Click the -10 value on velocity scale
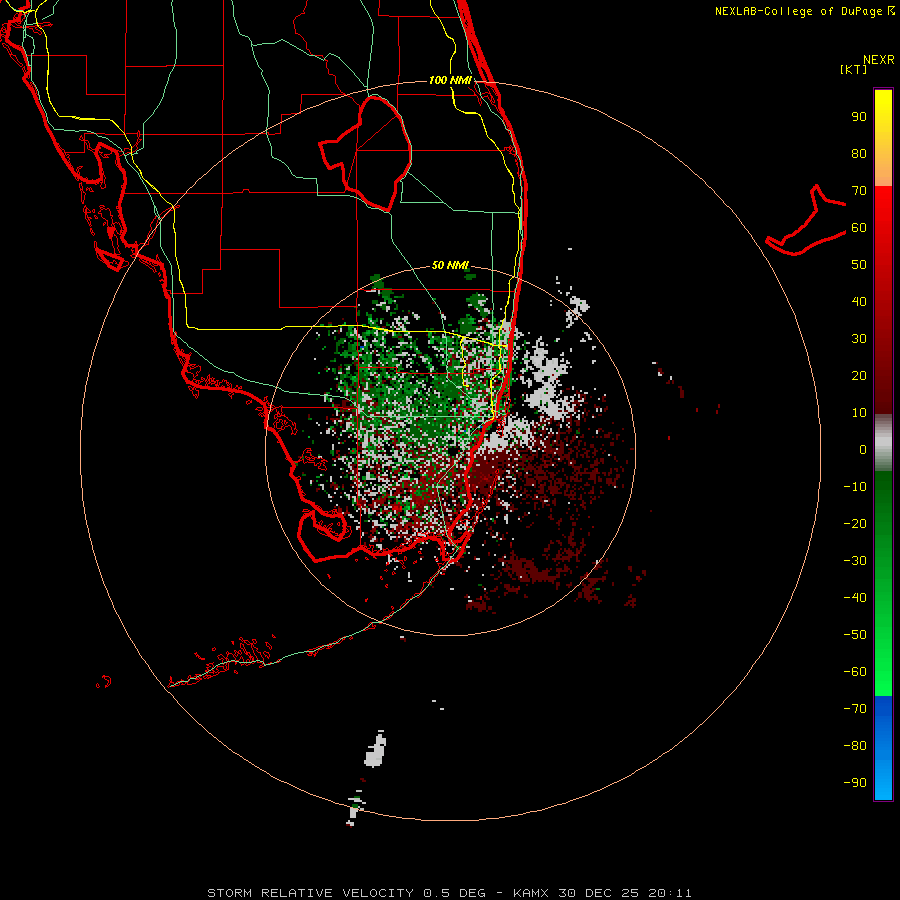900x900 pixels. point(855,487)
